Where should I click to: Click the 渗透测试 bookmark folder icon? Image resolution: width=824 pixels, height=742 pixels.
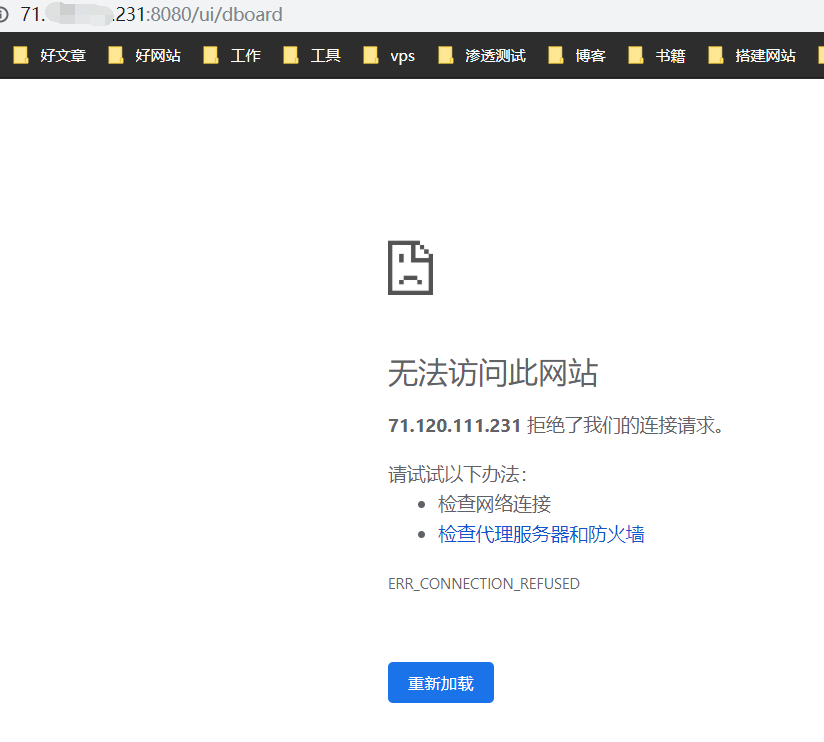coord(446,56)
